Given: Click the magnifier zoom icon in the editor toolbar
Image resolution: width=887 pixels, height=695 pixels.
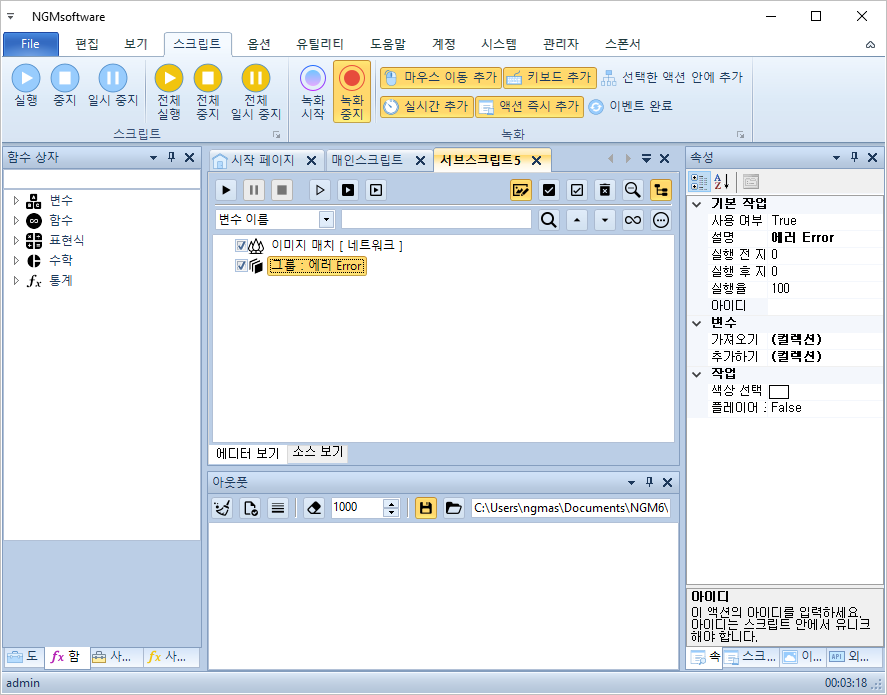Looking at the screenshot, I should (x=632, y=190).
